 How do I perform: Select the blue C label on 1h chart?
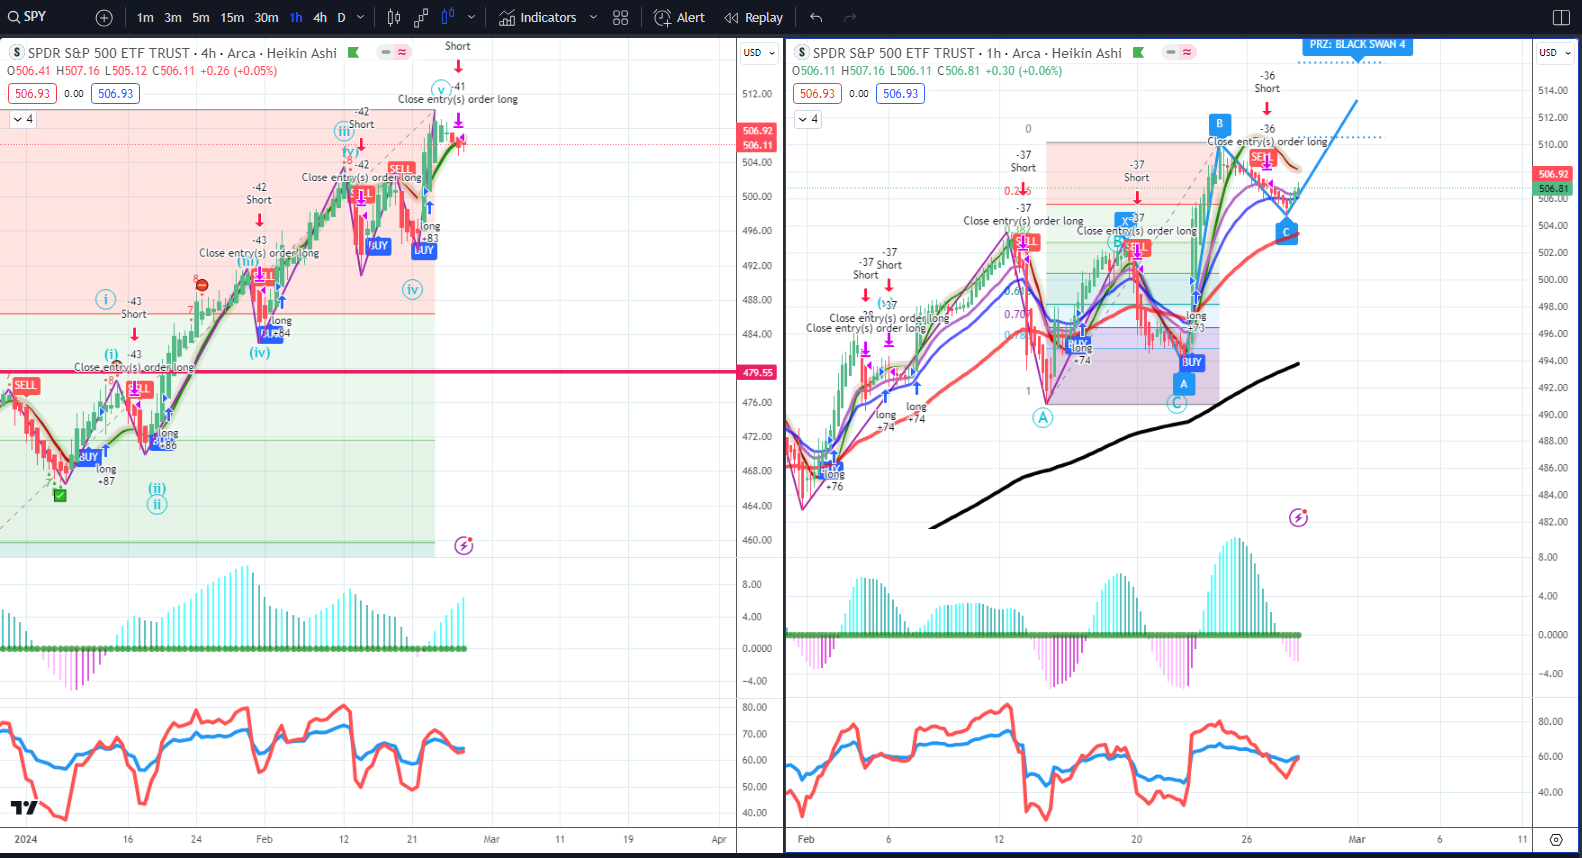point(1286,232)
